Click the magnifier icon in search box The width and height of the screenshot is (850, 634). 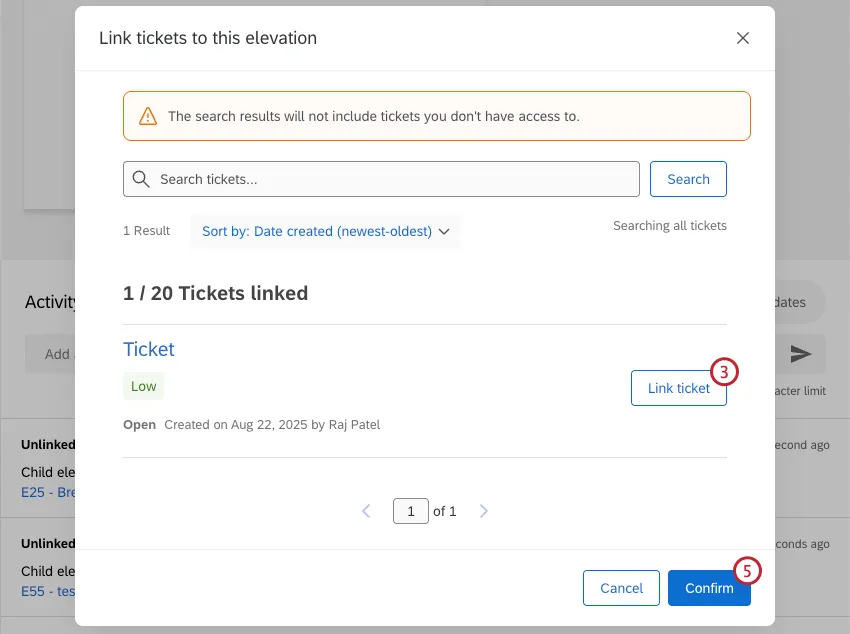point(142,179)
